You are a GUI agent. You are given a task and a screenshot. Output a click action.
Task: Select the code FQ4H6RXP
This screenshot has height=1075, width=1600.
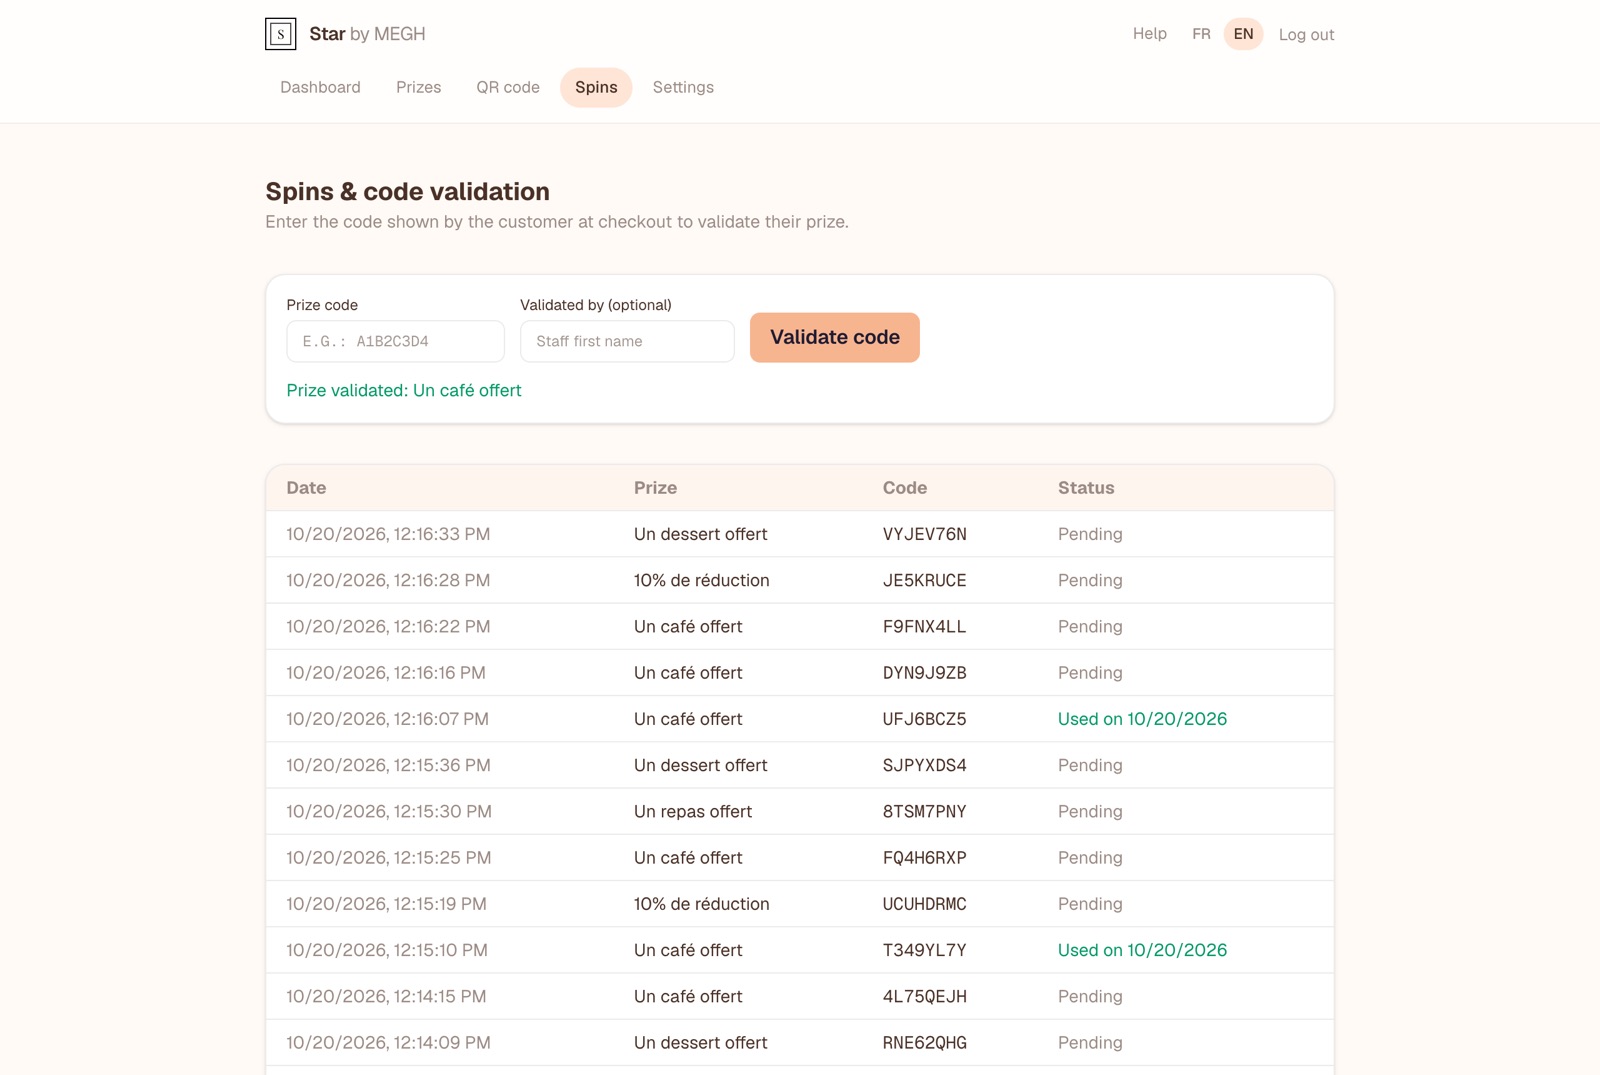[x=925, y=858]
